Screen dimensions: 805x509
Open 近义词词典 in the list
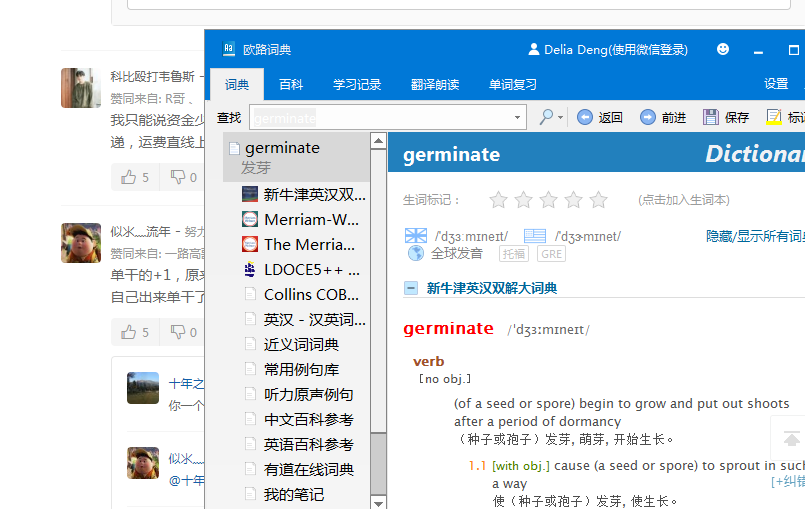click(291, 345)
